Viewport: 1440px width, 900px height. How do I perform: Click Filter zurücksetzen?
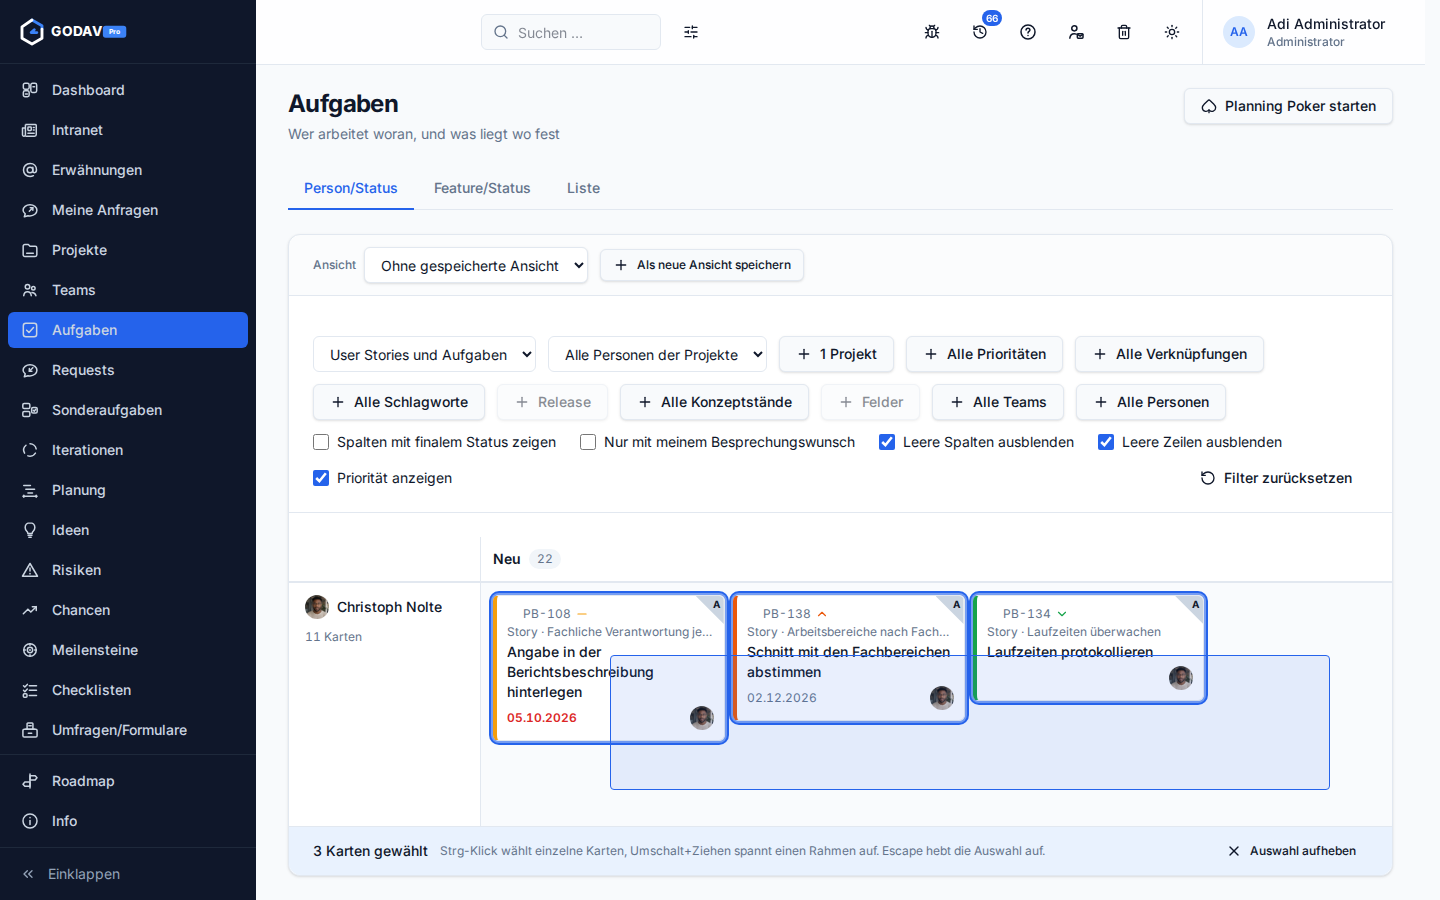point(1276,478)
